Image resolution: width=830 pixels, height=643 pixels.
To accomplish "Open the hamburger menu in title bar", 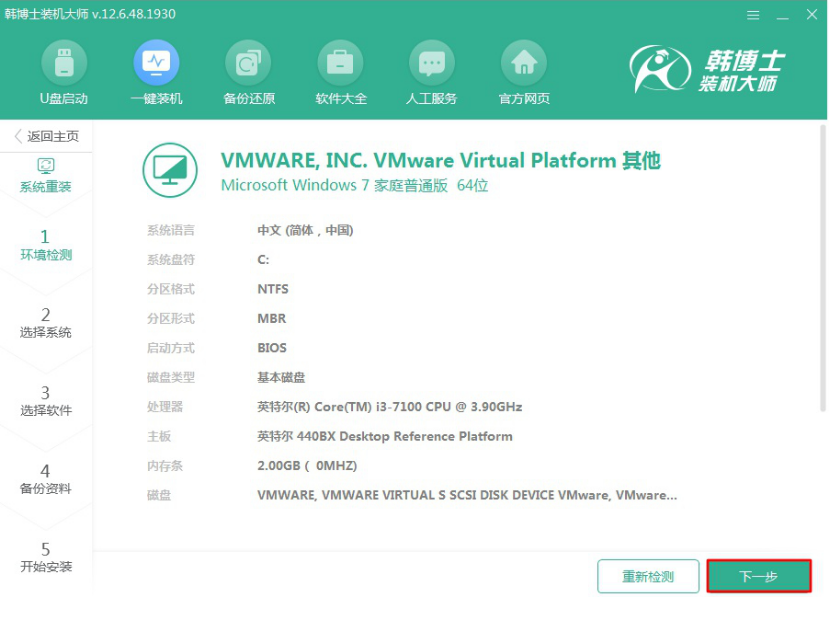I will click(x=754, y=15).
